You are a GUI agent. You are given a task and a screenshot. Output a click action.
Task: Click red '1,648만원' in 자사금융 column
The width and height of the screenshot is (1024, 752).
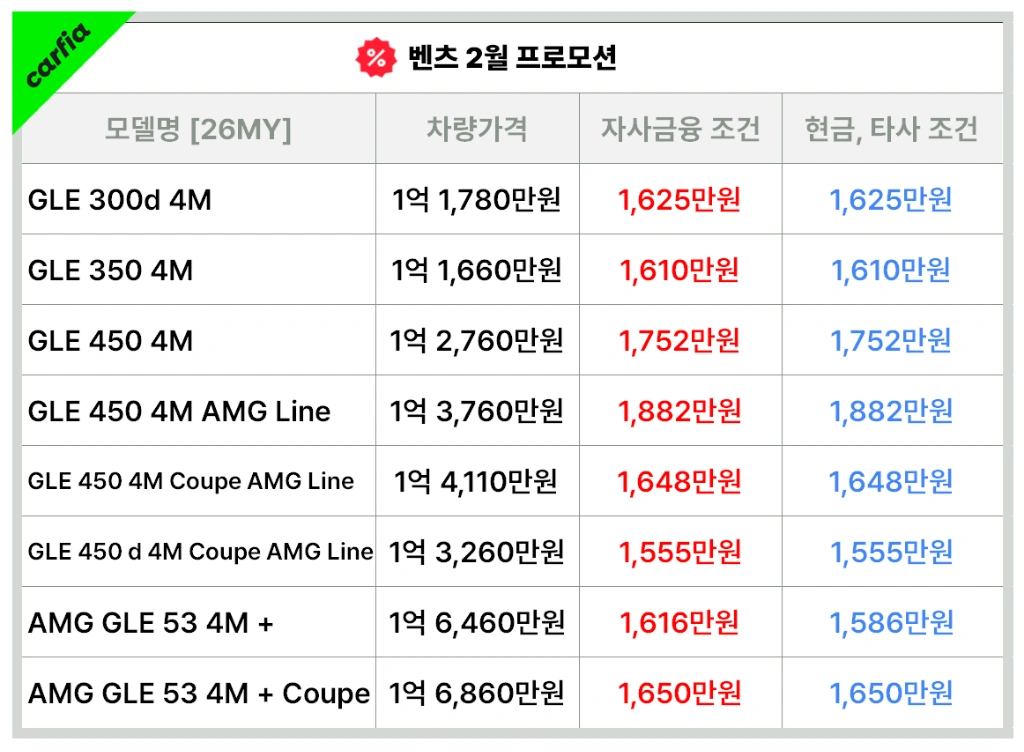[680, 482]
